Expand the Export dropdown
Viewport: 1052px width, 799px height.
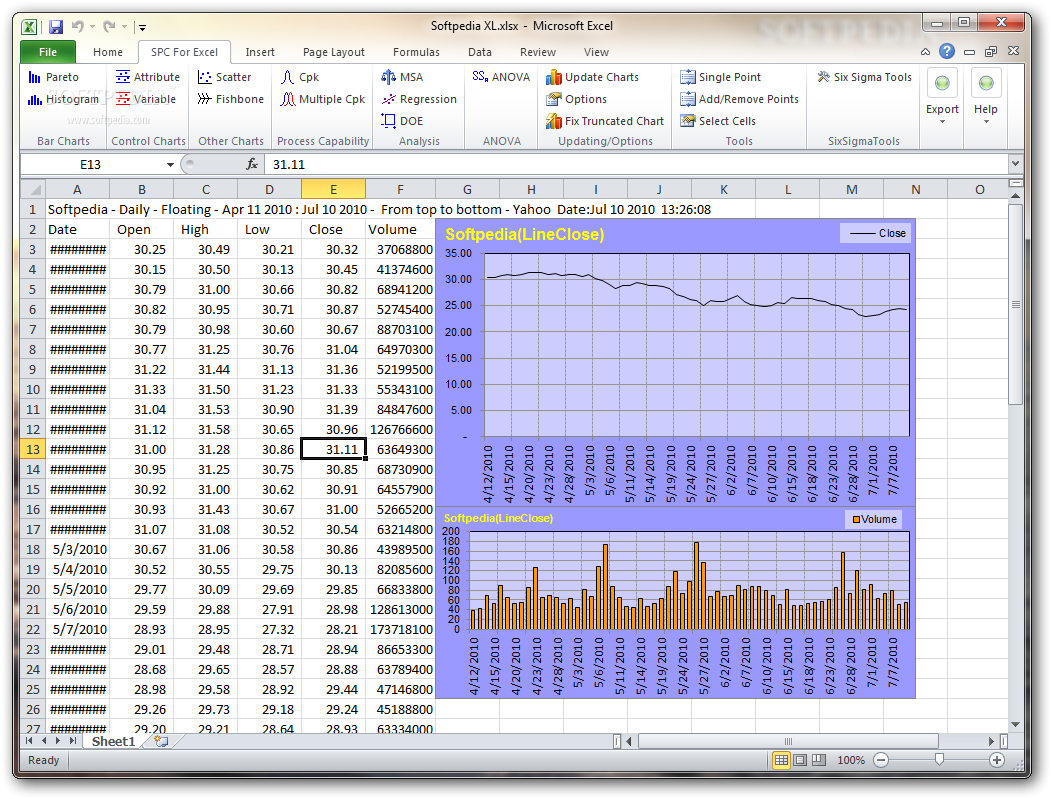click(x=942, y=121)
